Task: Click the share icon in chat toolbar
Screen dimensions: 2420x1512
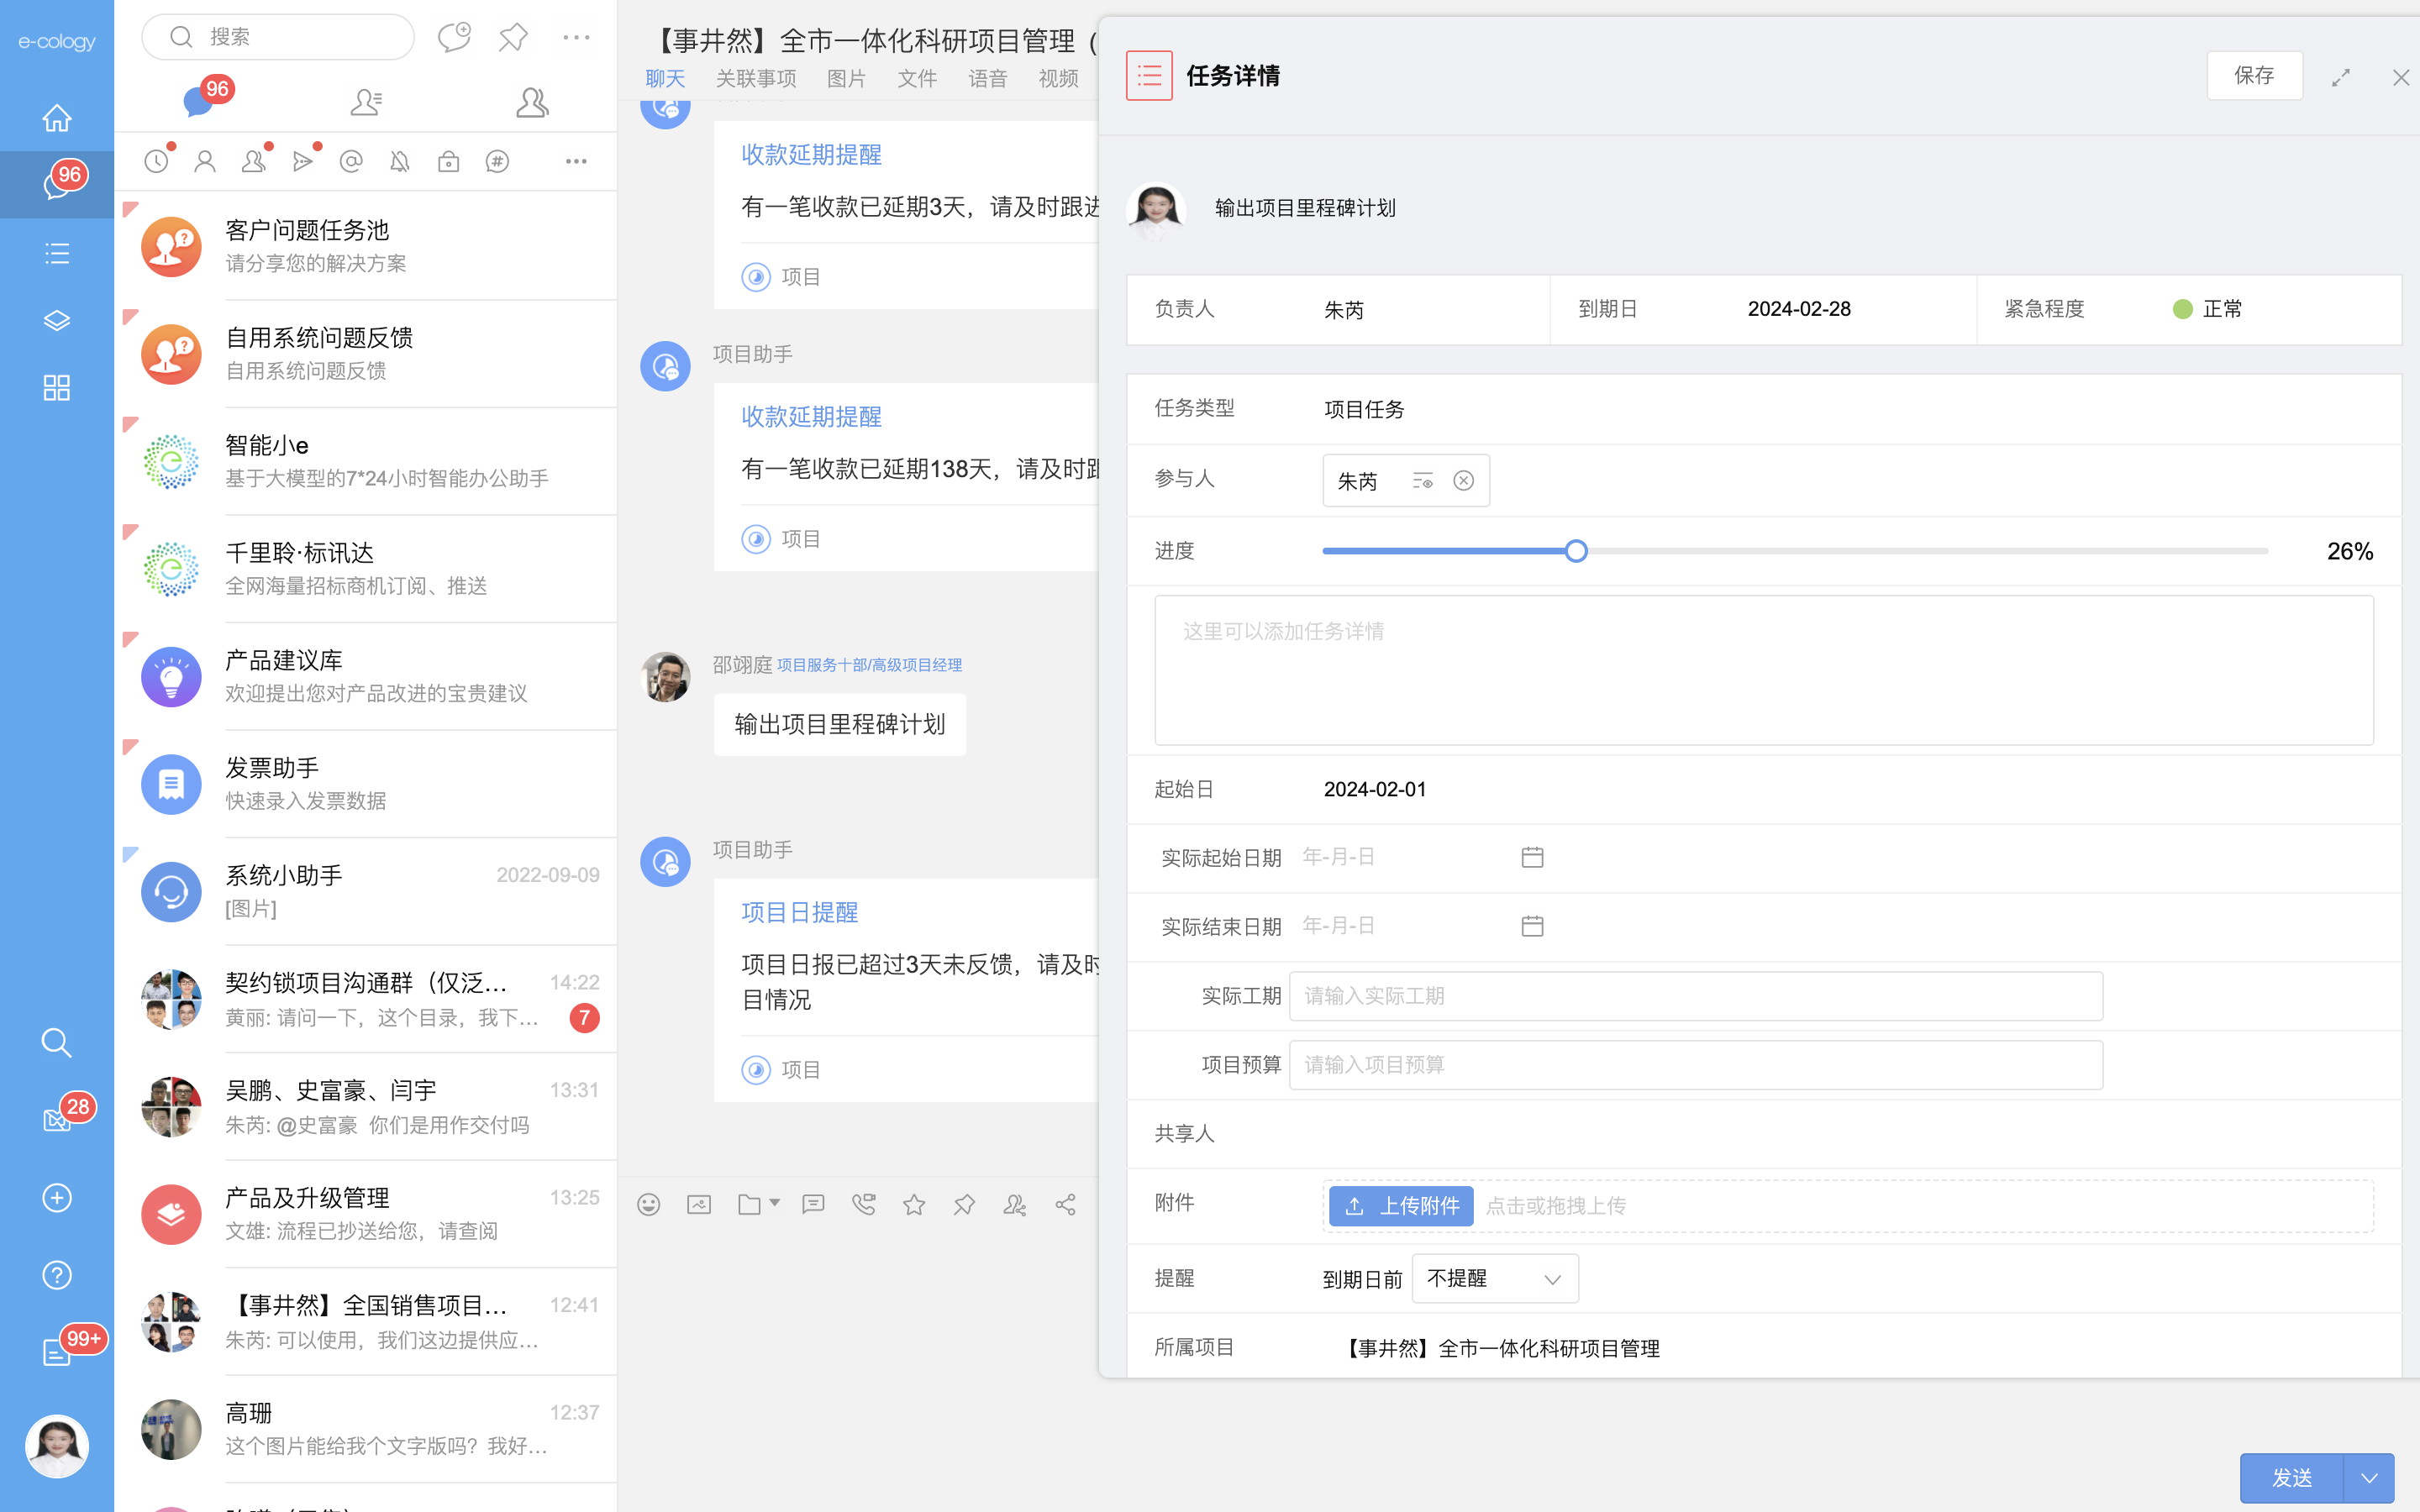Action: click(x=1066, y=1205)
